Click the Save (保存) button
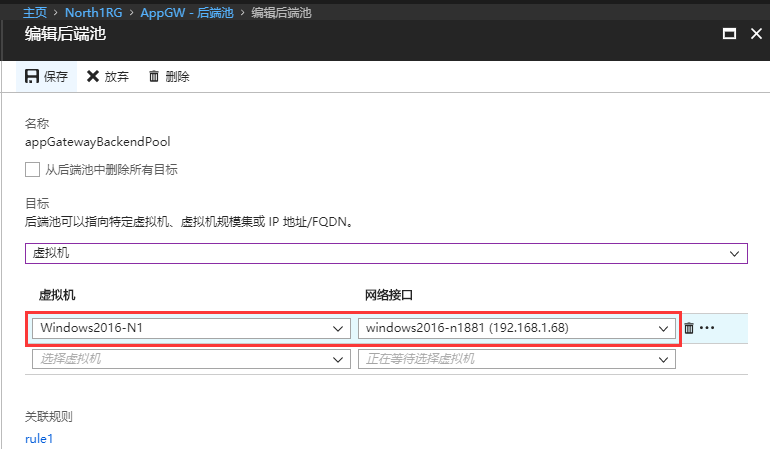 (46, 77)
